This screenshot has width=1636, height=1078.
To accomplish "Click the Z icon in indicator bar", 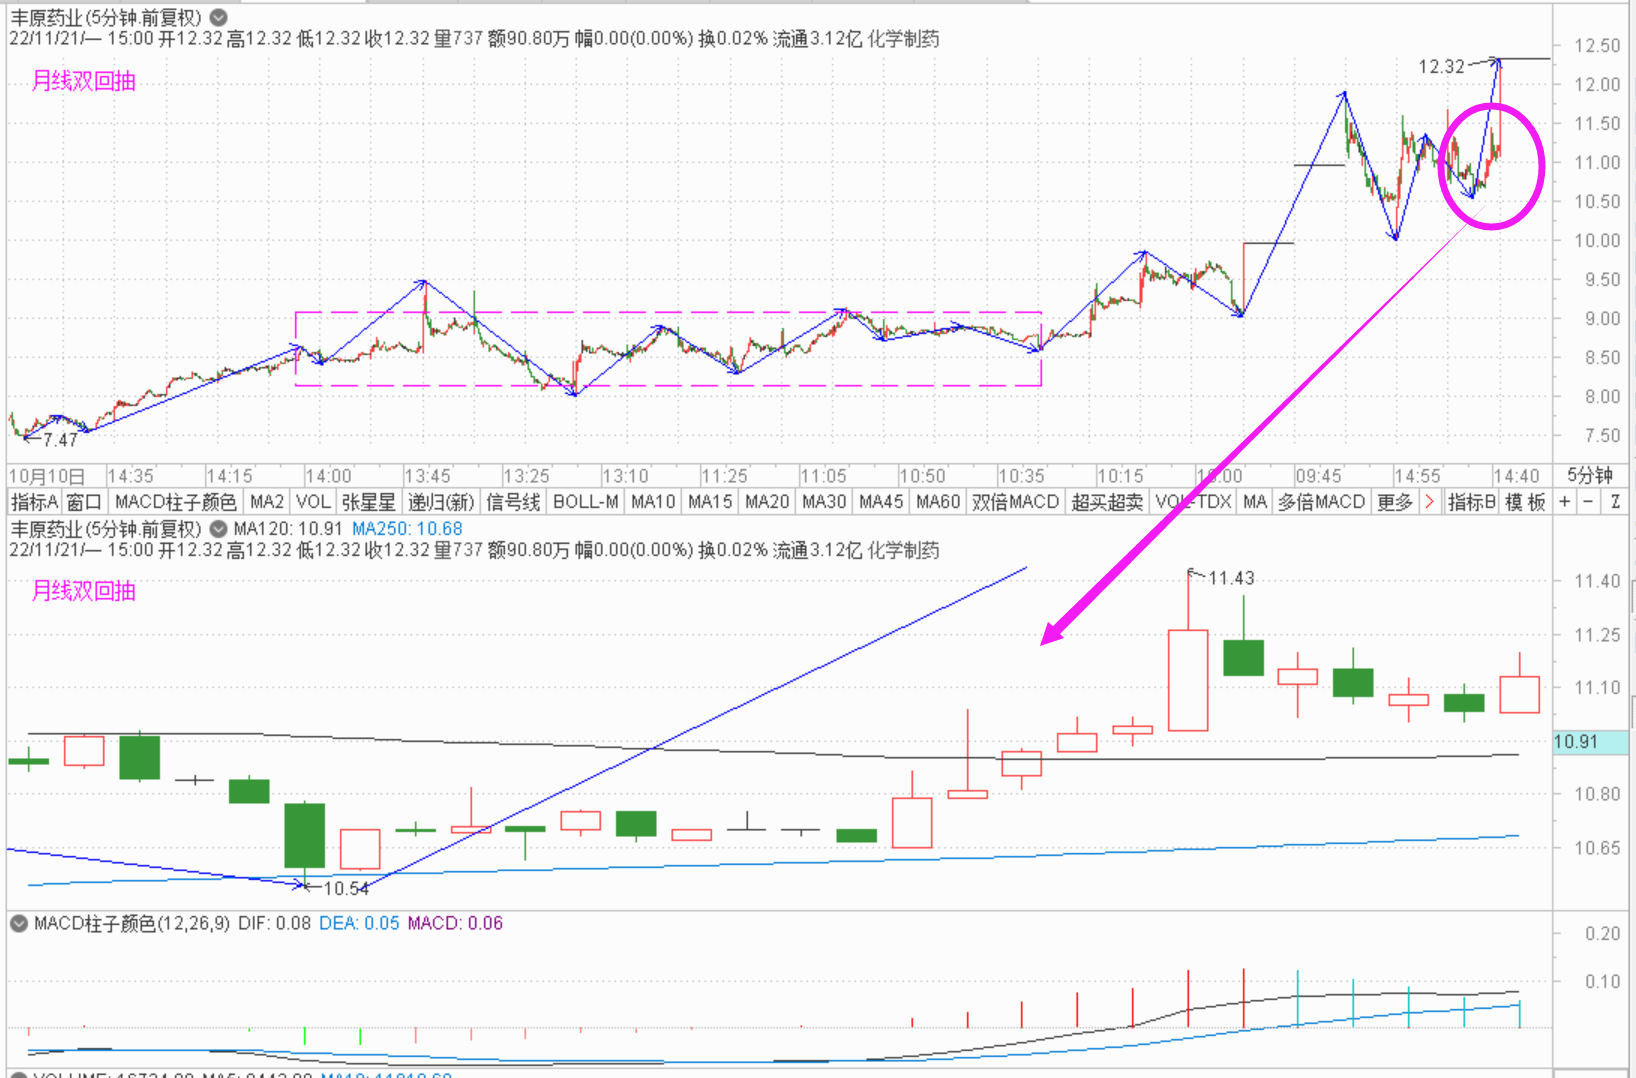I will pos(1615,502).
